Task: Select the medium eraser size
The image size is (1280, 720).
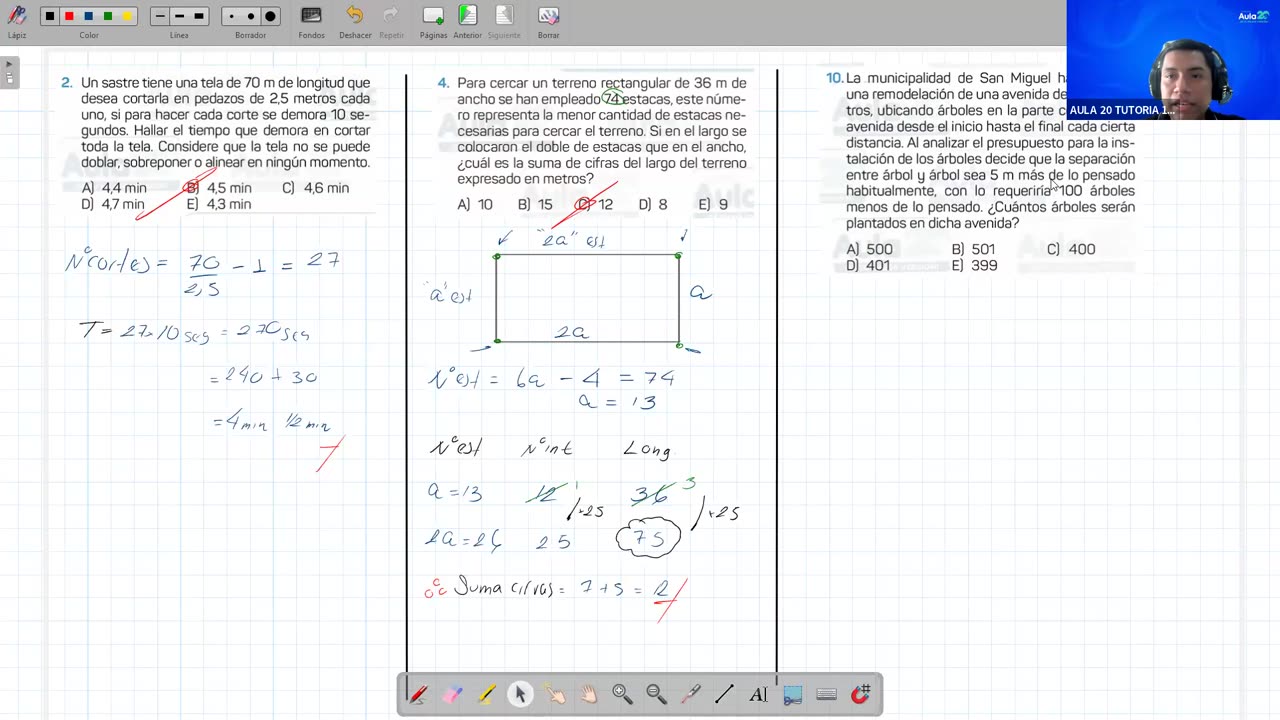Action: (x=250, y=16)
